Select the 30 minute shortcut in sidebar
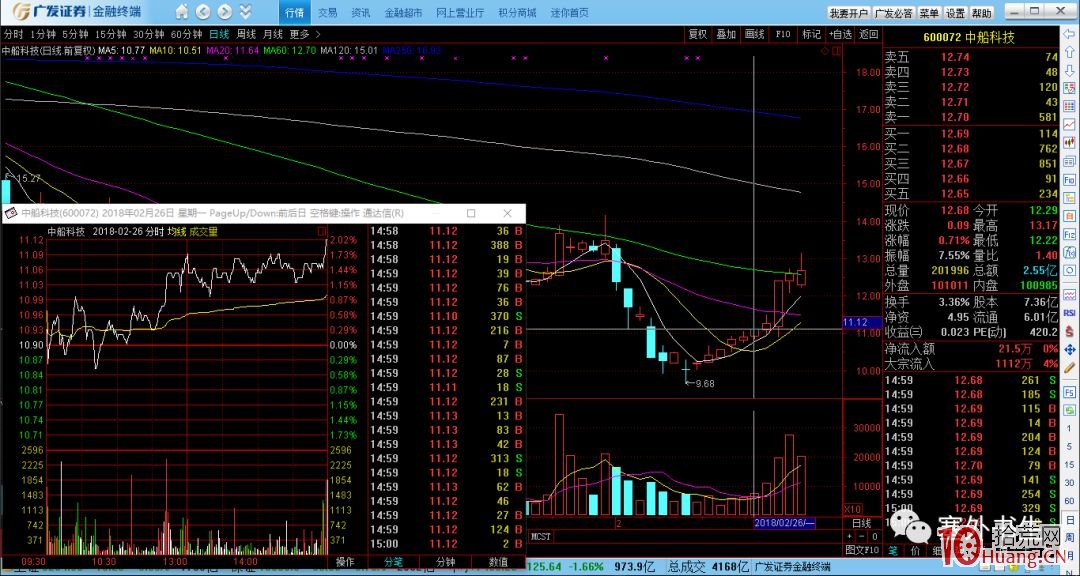1080x576 pixels. [1070, 482]
